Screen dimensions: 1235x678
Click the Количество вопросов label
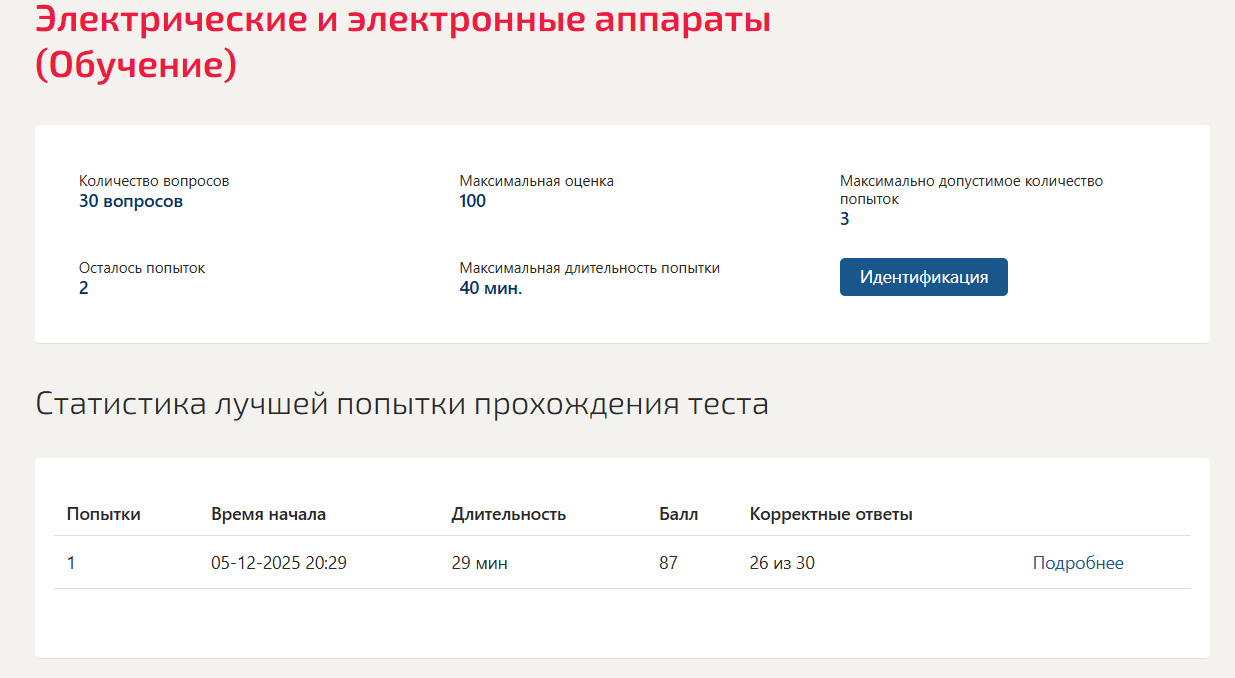point(154,181)
